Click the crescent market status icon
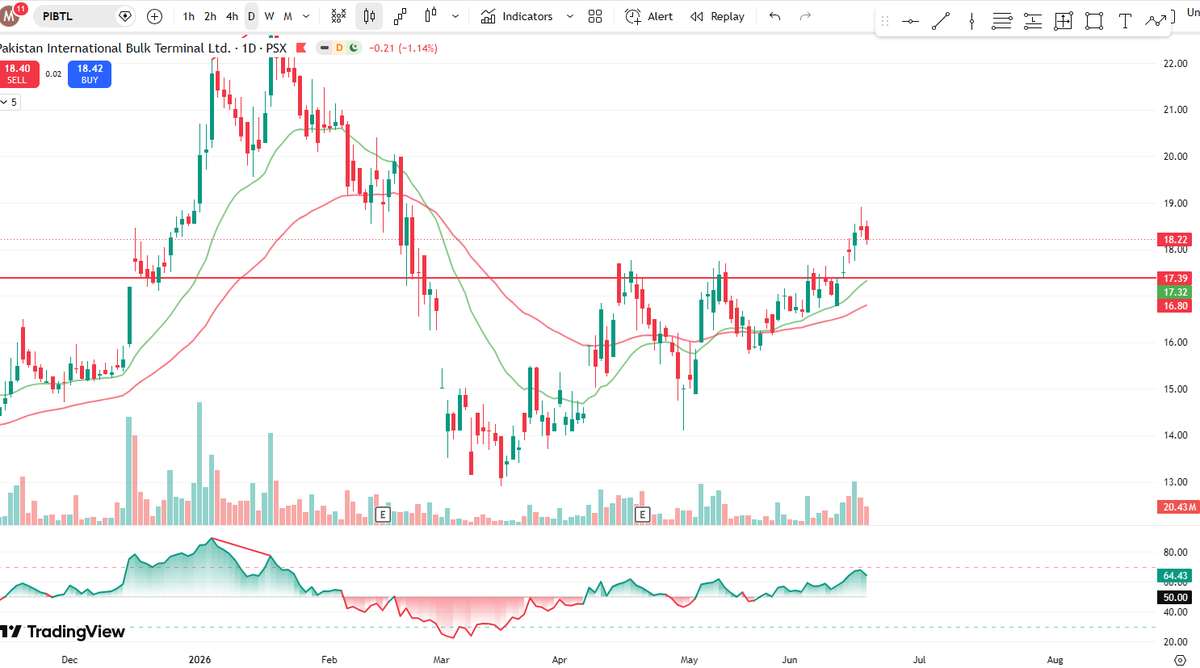This screenshot has width=1200, height=668. pos(353,47)
